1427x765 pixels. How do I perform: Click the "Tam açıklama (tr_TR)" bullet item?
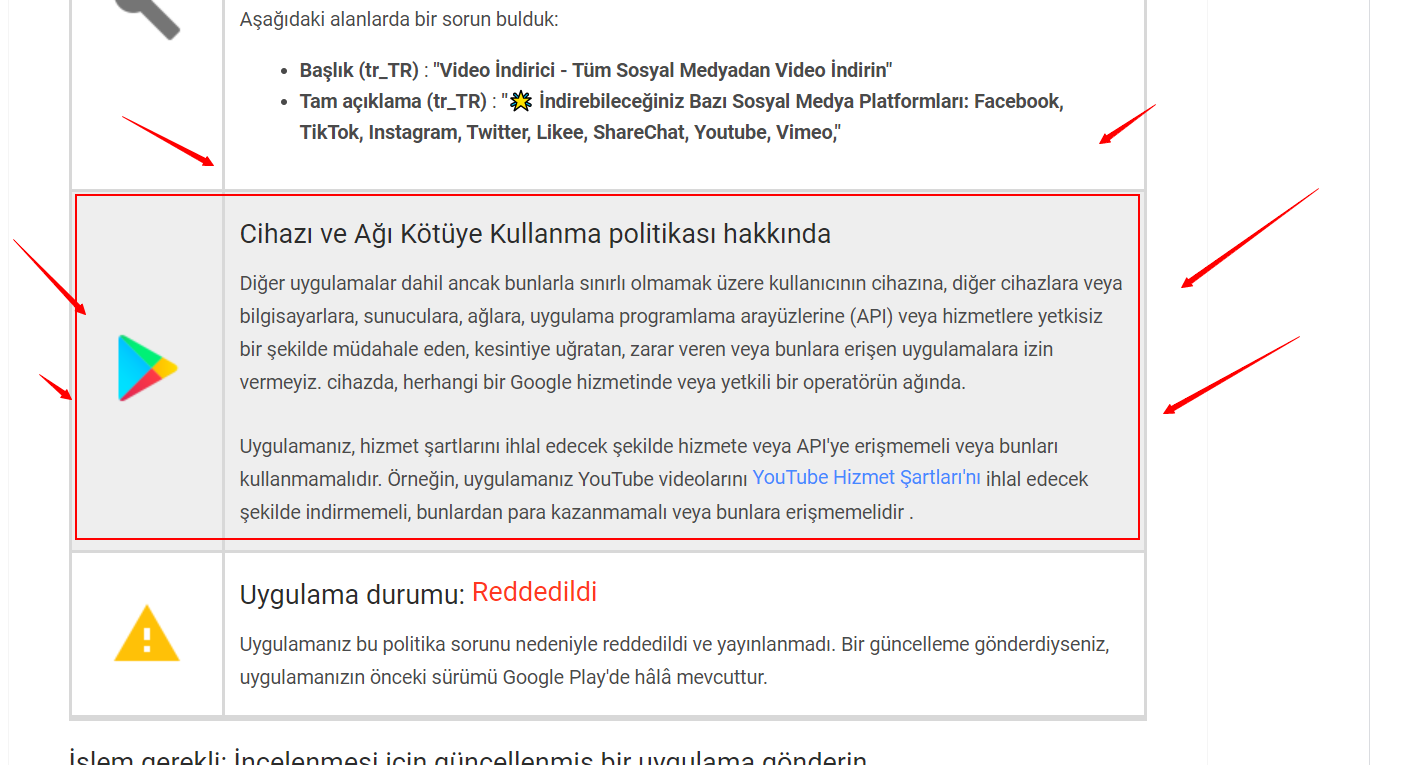coord(681,117)
